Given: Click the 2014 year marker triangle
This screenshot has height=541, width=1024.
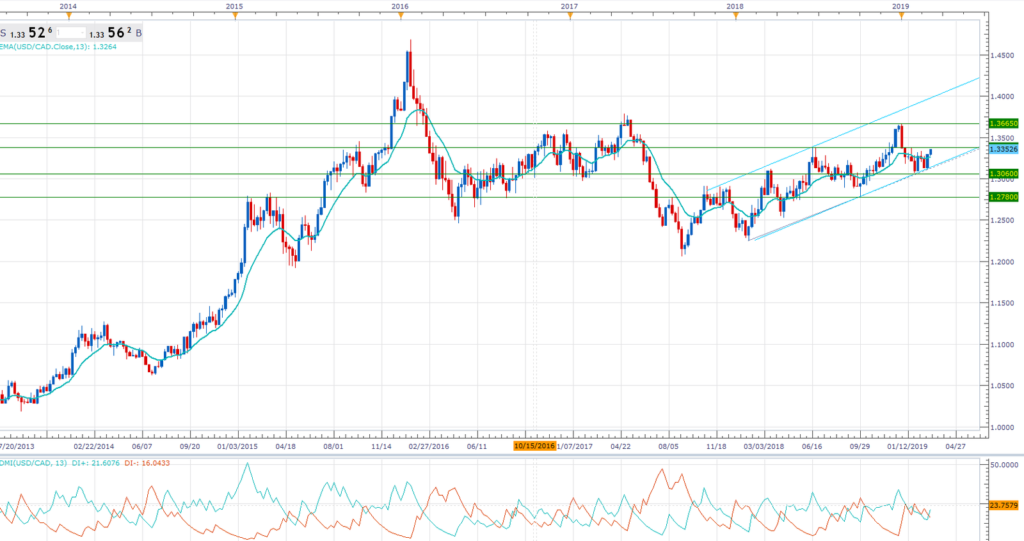Looking at the screenshot, I should click(x=68, y=16).
